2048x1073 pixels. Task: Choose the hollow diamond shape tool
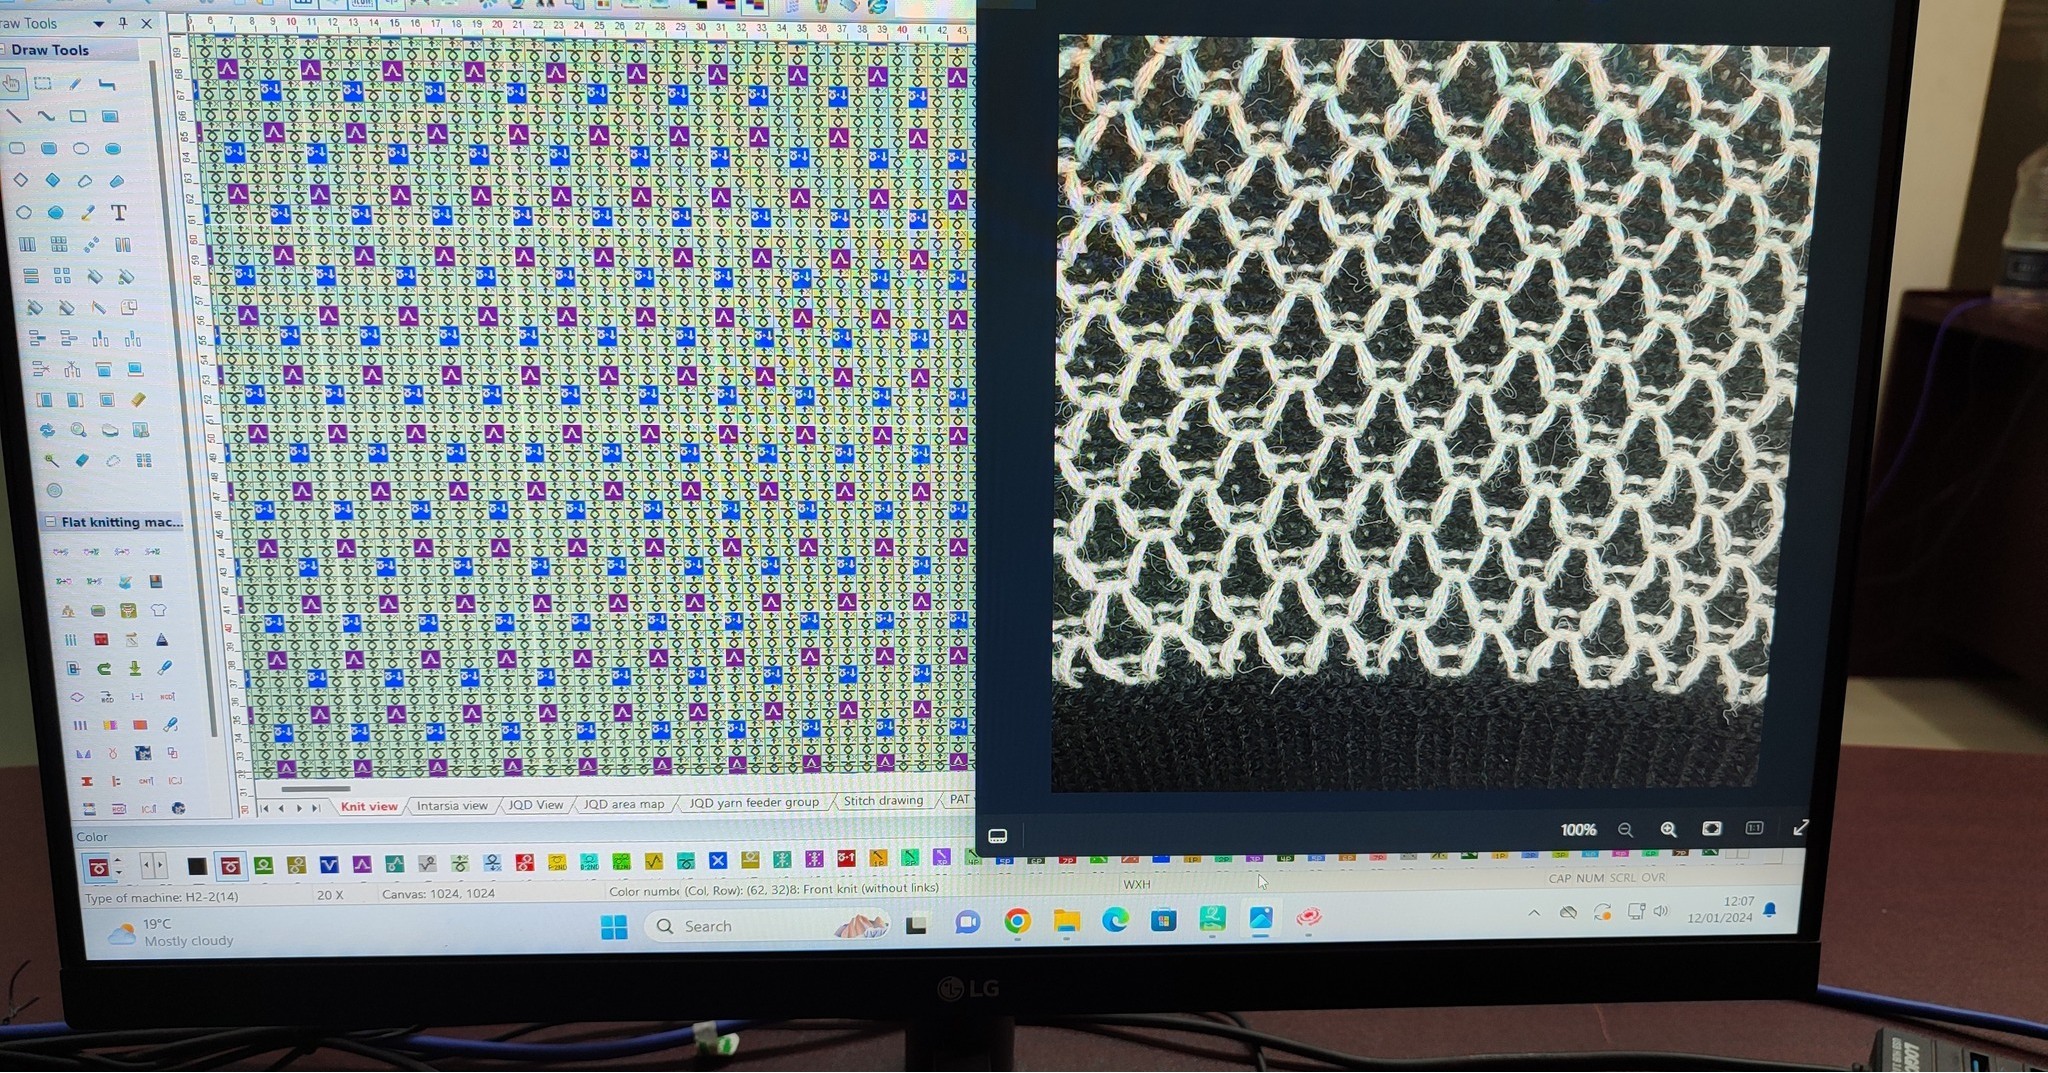(x=21, y=180)
